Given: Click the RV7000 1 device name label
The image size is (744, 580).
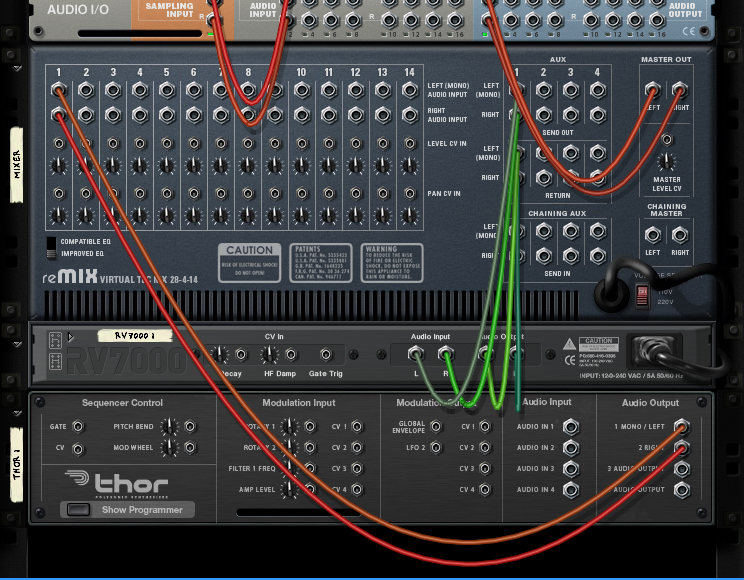Looking at the screenshot, I should (135, 336).
